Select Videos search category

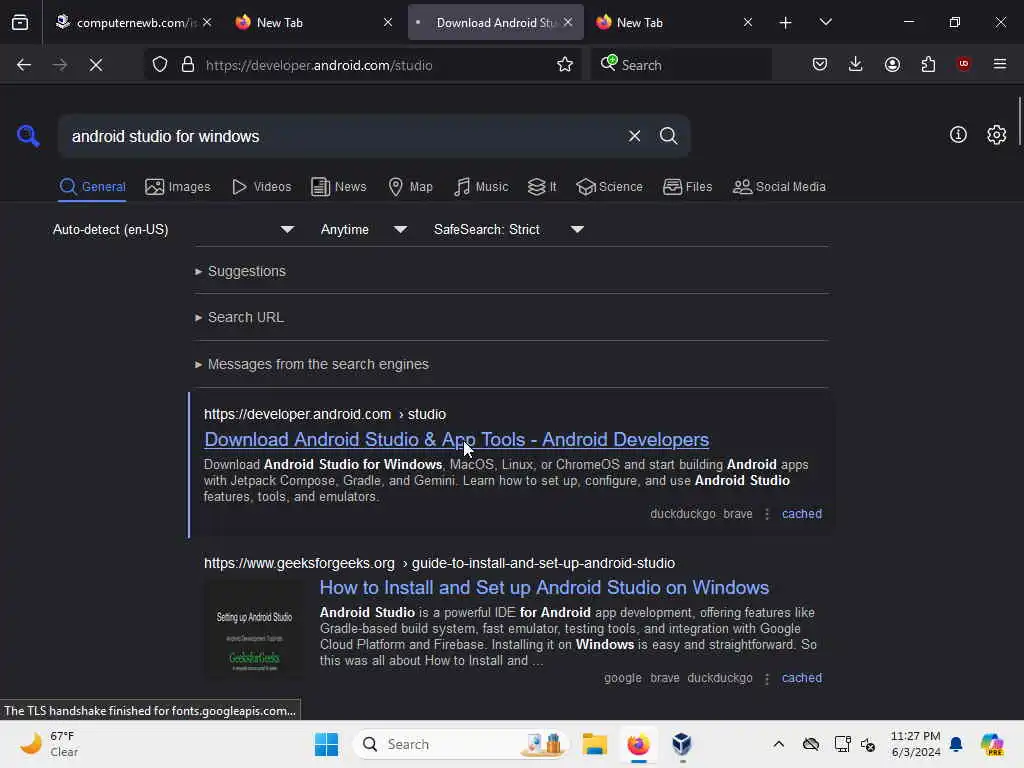(x=261, y=187)
